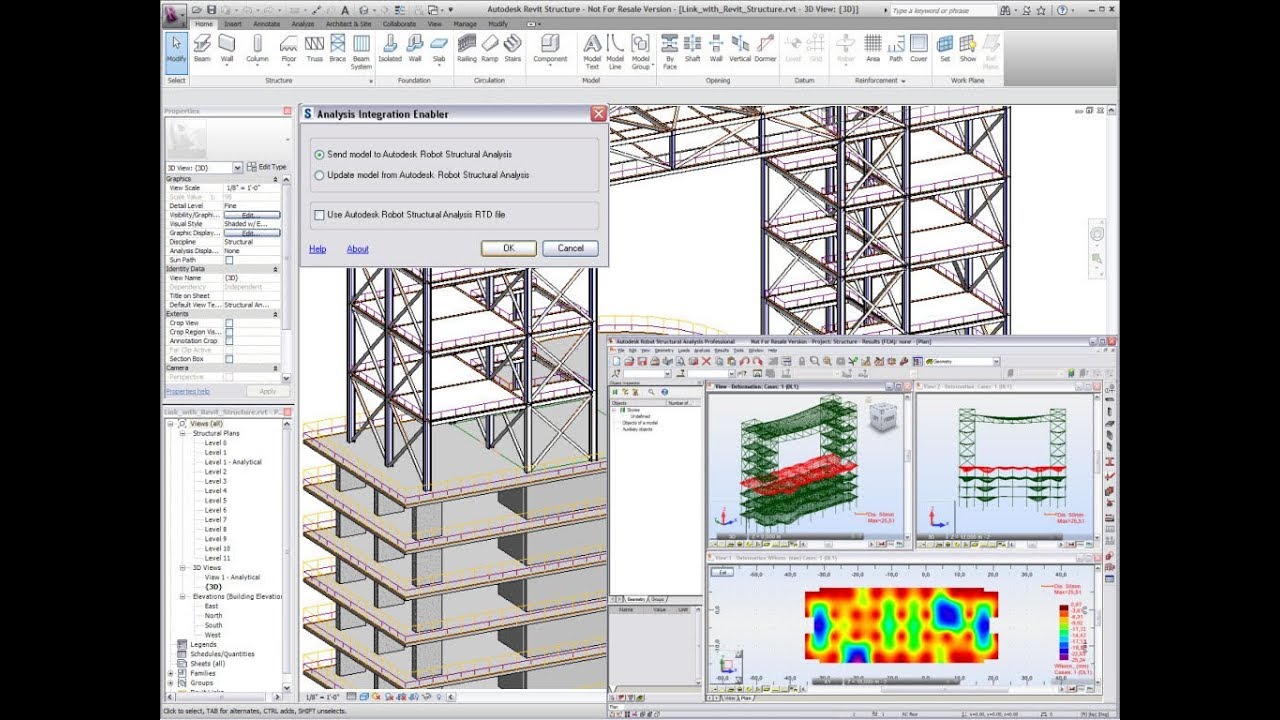Select the Model Text tool

pyautogui.click(x=592, y=51)
